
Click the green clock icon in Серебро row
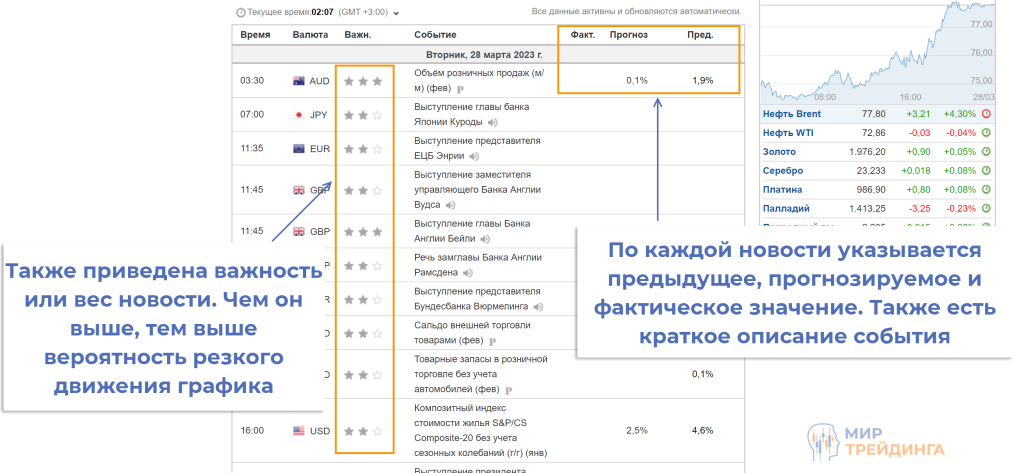pyautogui.click(x=986, y=171)
